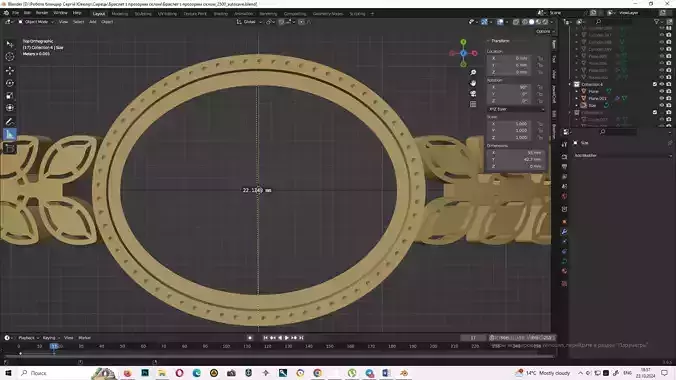Open Keying dropdown in timeline

(51, 338)
